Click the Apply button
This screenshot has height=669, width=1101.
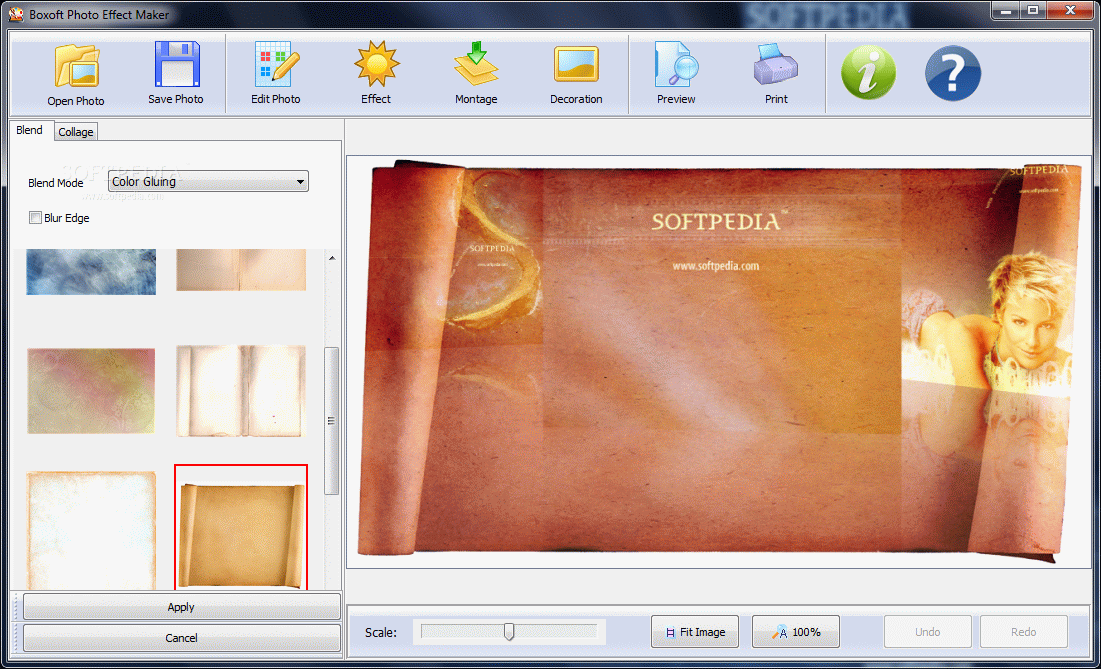tap(181, 607)
